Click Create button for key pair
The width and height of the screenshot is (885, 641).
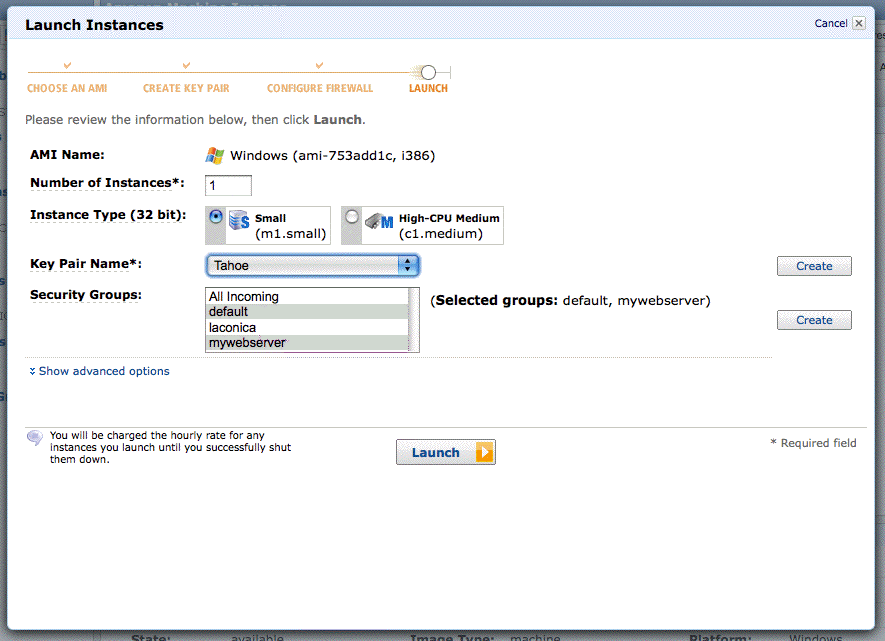tap(814, 266)
